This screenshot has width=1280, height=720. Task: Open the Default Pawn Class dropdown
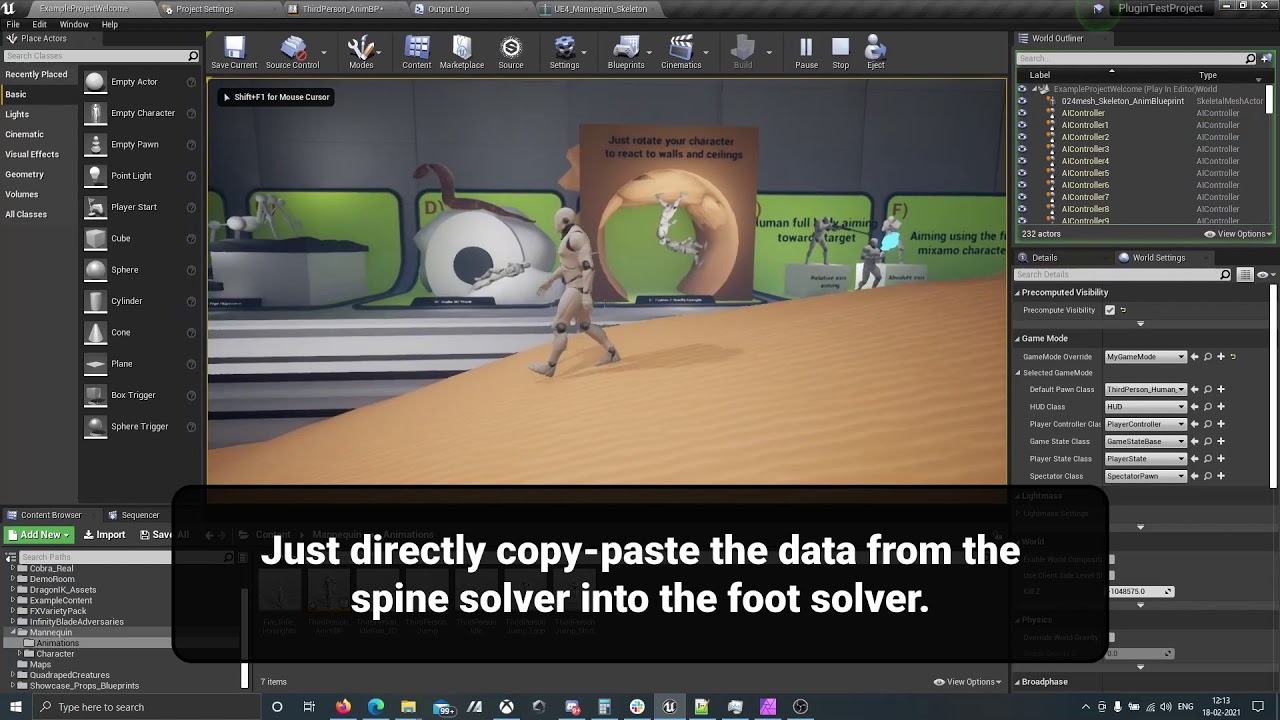[x=1145, y=389]
